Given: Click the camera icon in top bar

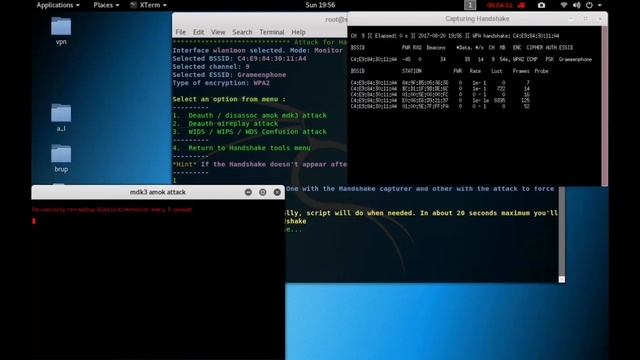Looking at the screenshot, I should [x=541, y=5].
